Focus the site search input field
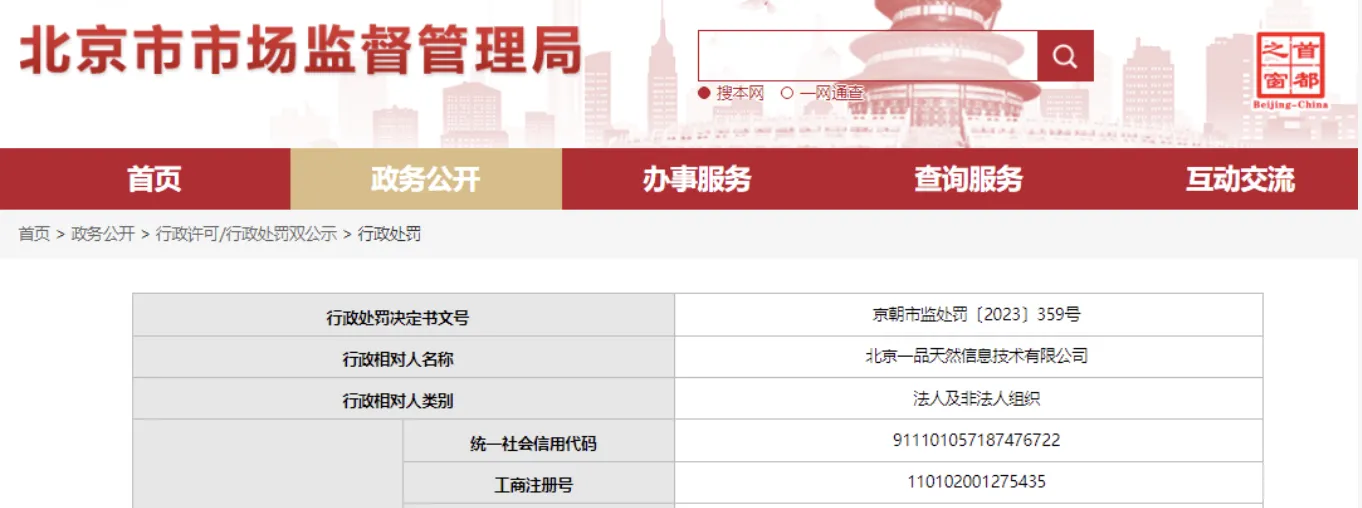Screen dimensions: 1362x508 click(868, 56)
